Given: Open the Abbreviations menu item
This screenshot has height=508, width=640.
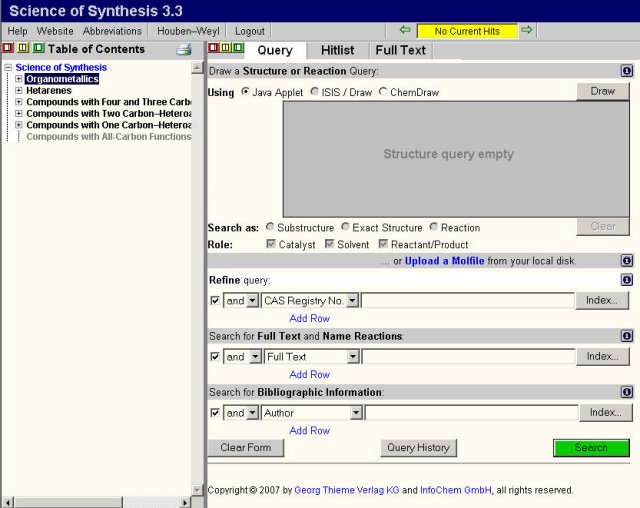Looking at the screenshot, I should click(x=112, y=31).
